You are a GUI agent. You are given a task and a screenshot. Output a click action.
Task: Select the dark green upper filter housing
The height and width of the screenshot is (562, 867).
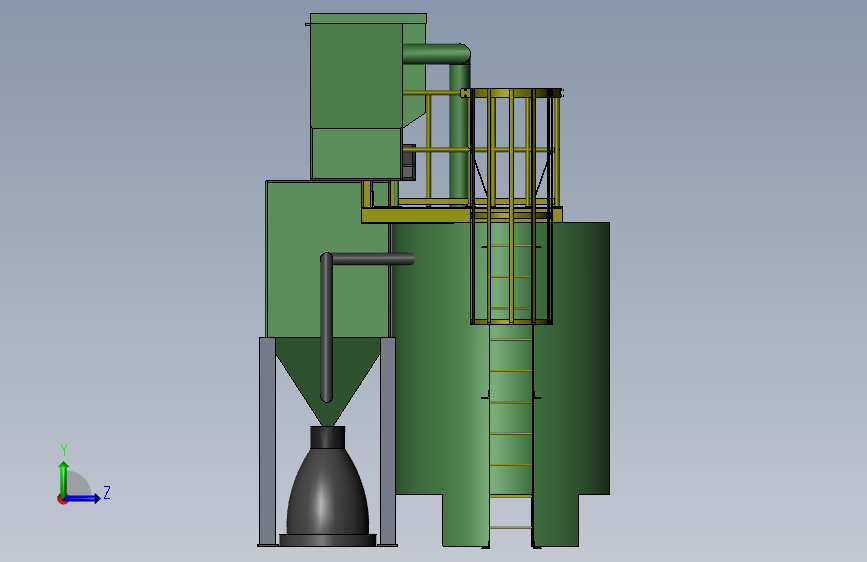point(356,75)
